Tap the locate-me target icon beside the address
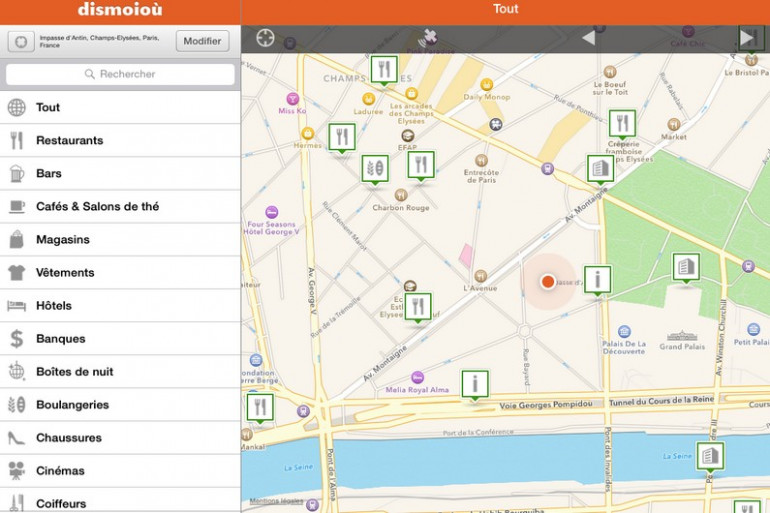This screenshot has width=770, height=513. coord(21,42)
